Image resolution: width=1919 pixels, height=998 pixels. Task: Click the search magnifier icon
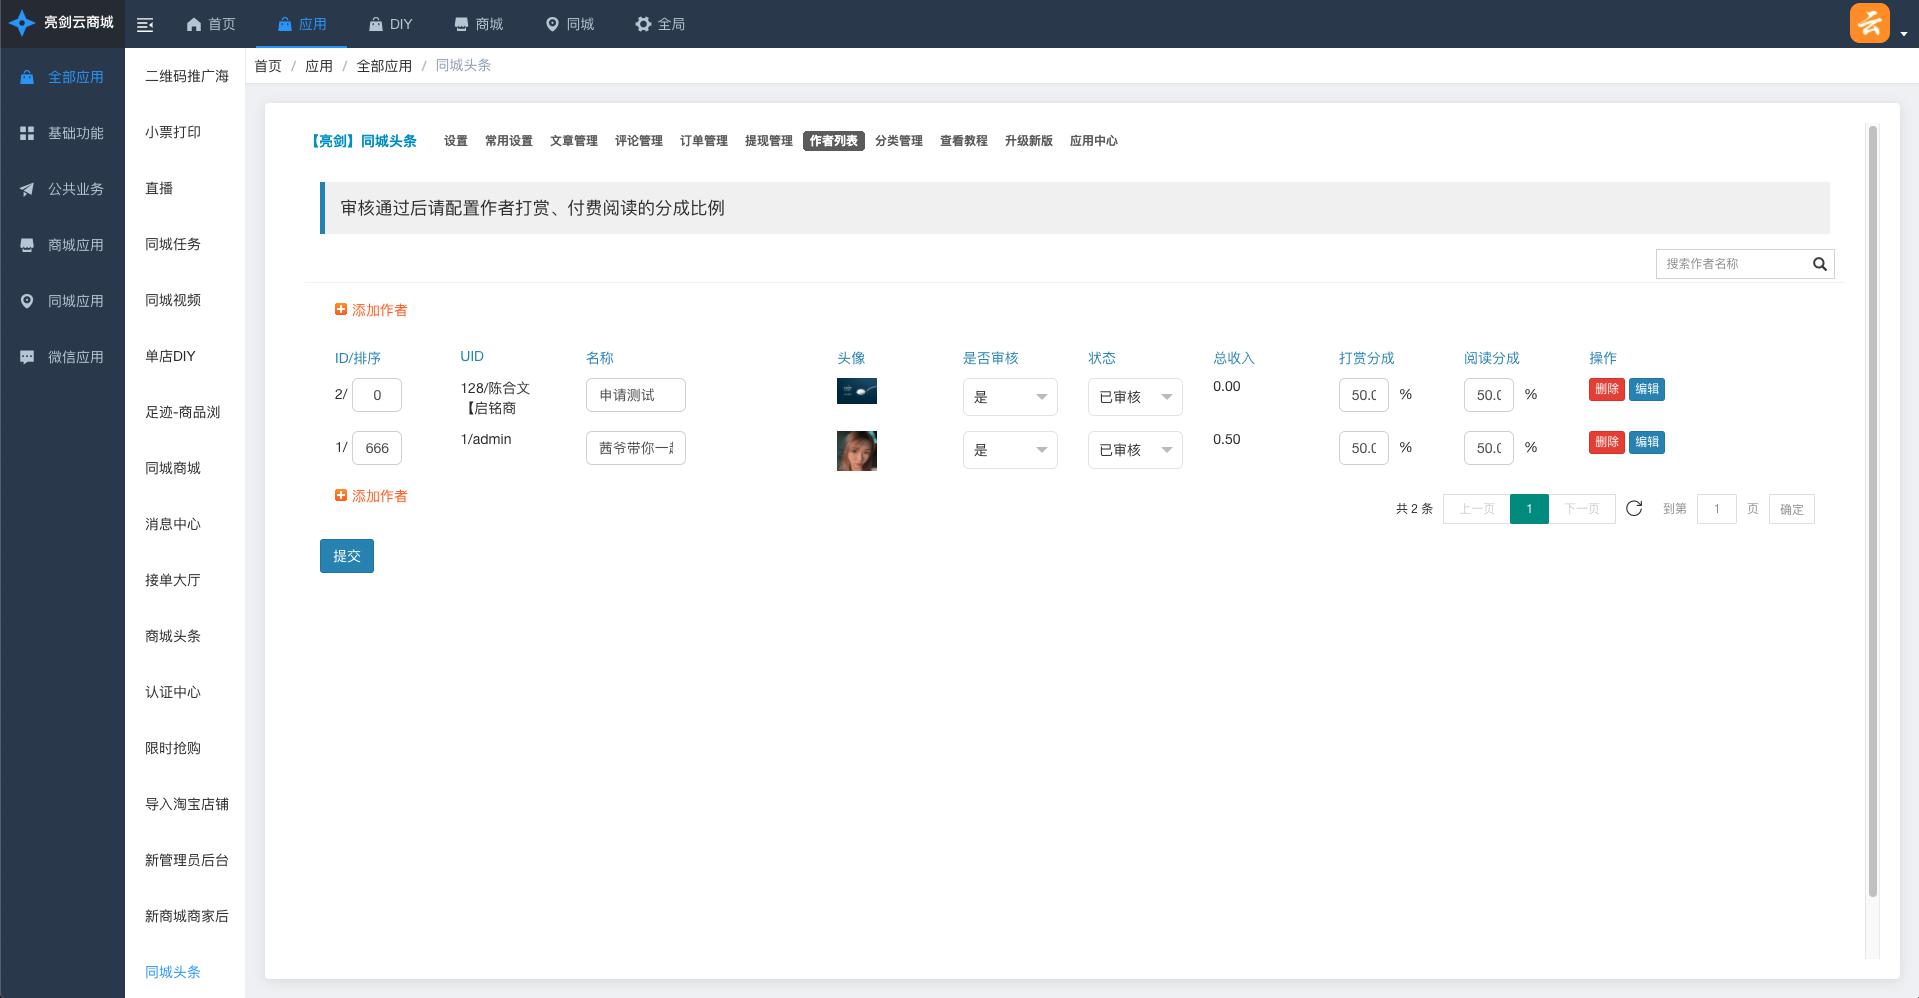1819,264
